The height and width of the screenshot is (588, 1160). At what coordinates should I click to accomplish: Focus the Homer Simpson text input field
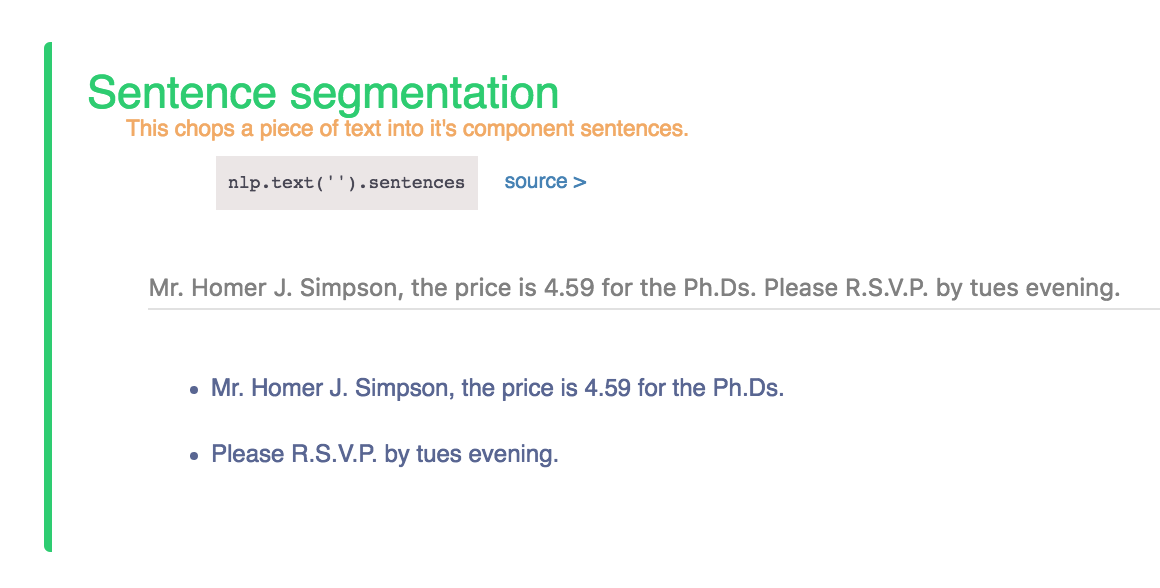pos(654,287)
